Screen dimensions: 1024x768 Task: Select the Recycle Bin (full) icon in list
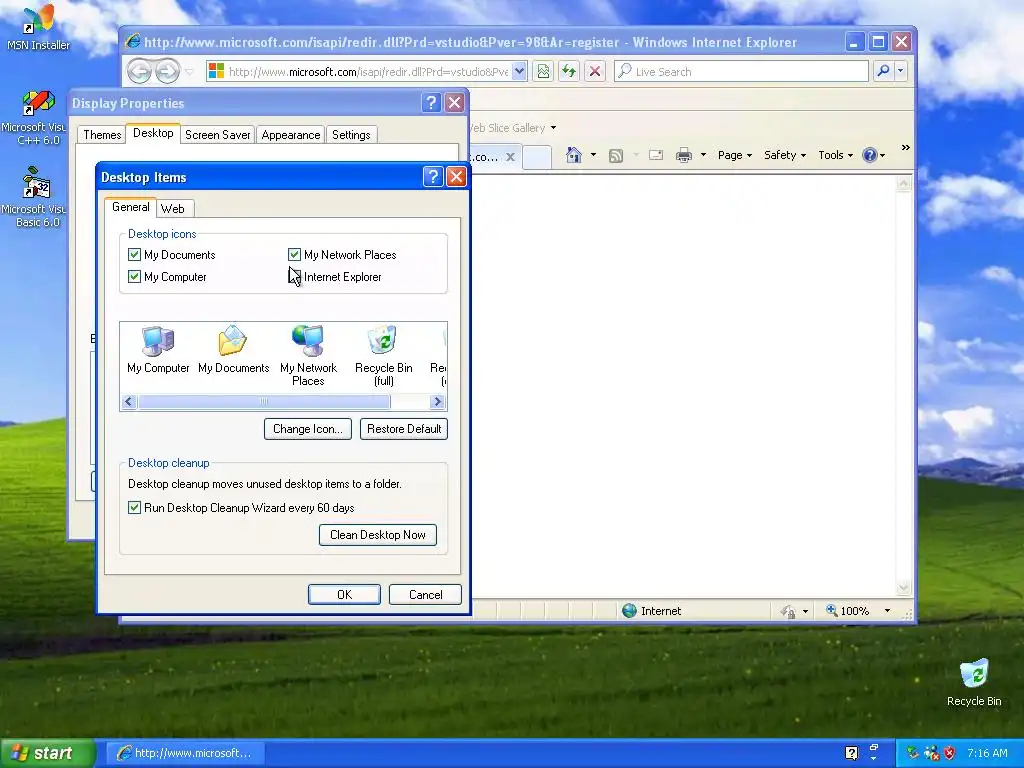pos(383,357)
